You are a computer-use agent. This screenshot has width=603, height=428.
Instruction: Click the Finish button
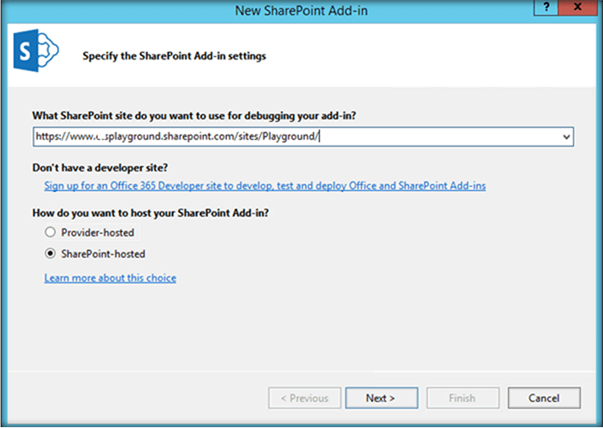461,397
